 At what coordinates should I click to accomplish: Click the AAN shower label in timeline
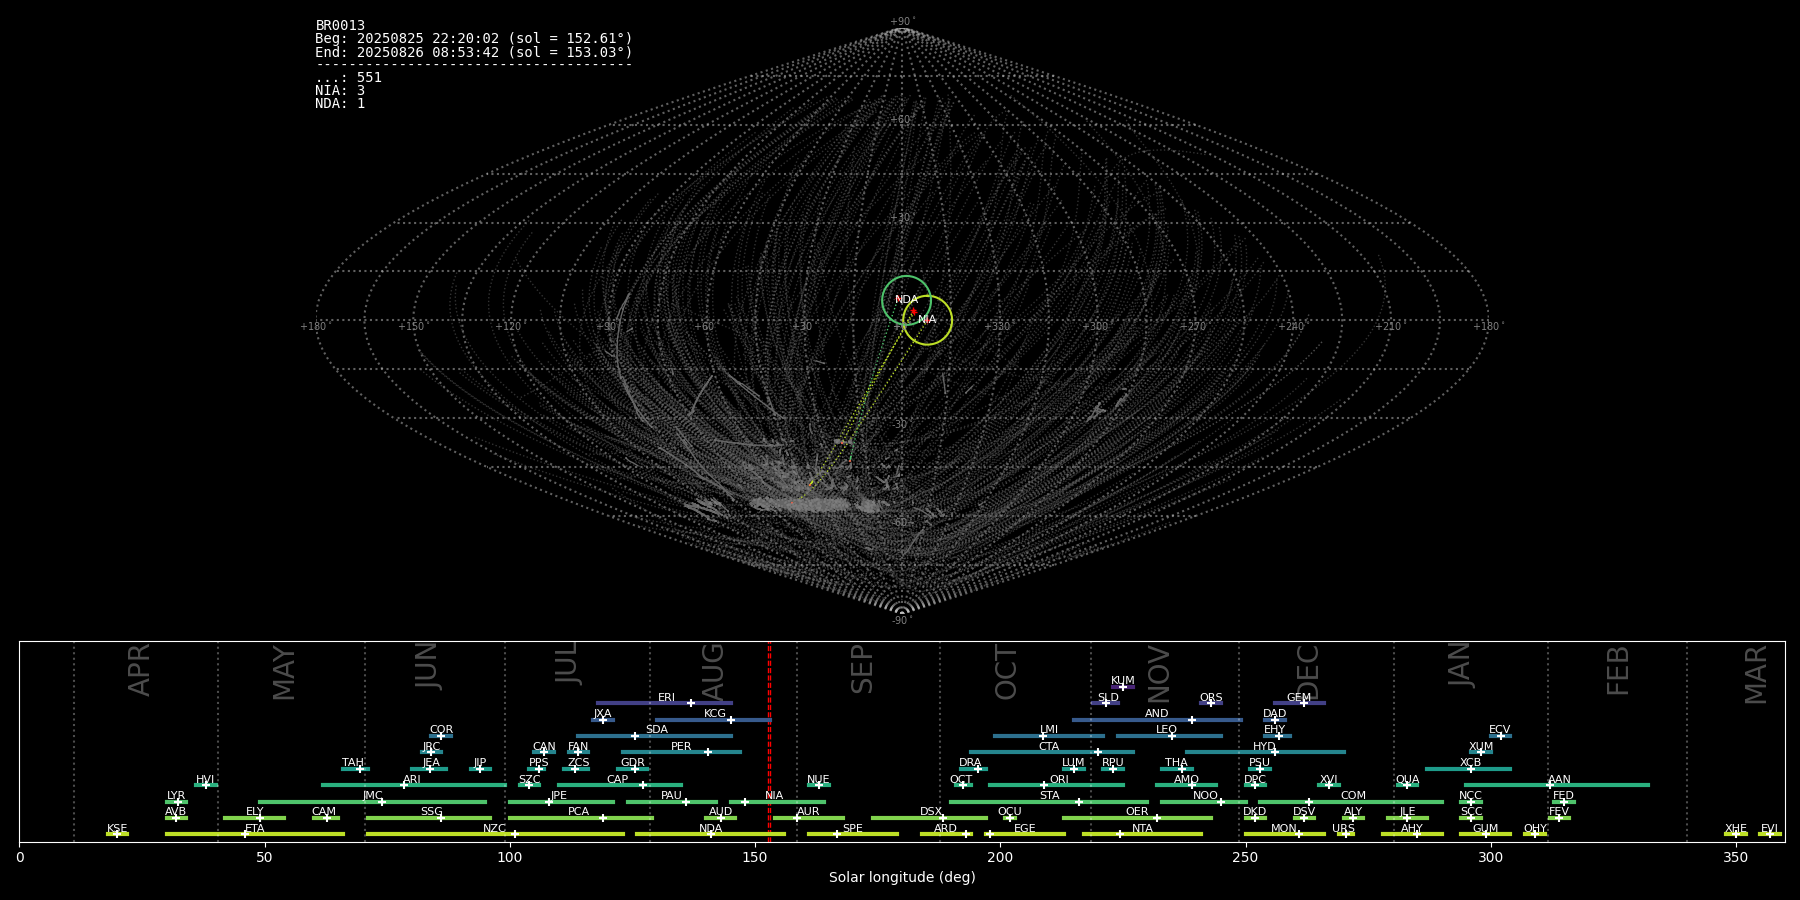click(x=1559, y=780)
